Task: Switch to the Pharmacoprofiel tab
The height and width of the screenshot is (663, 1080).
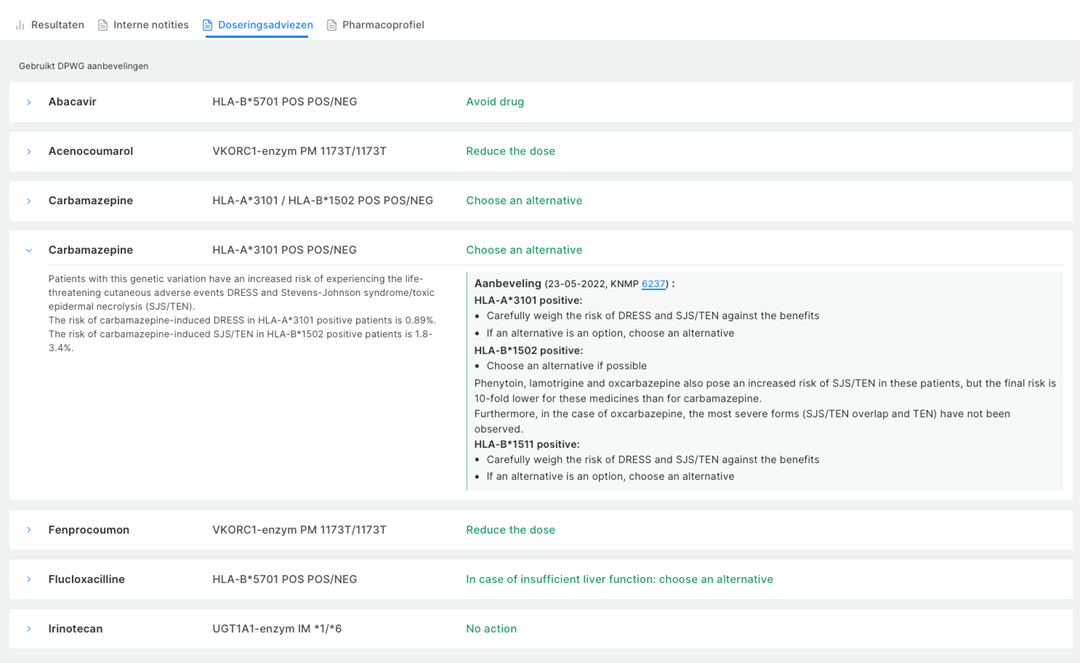Action: 382,25
